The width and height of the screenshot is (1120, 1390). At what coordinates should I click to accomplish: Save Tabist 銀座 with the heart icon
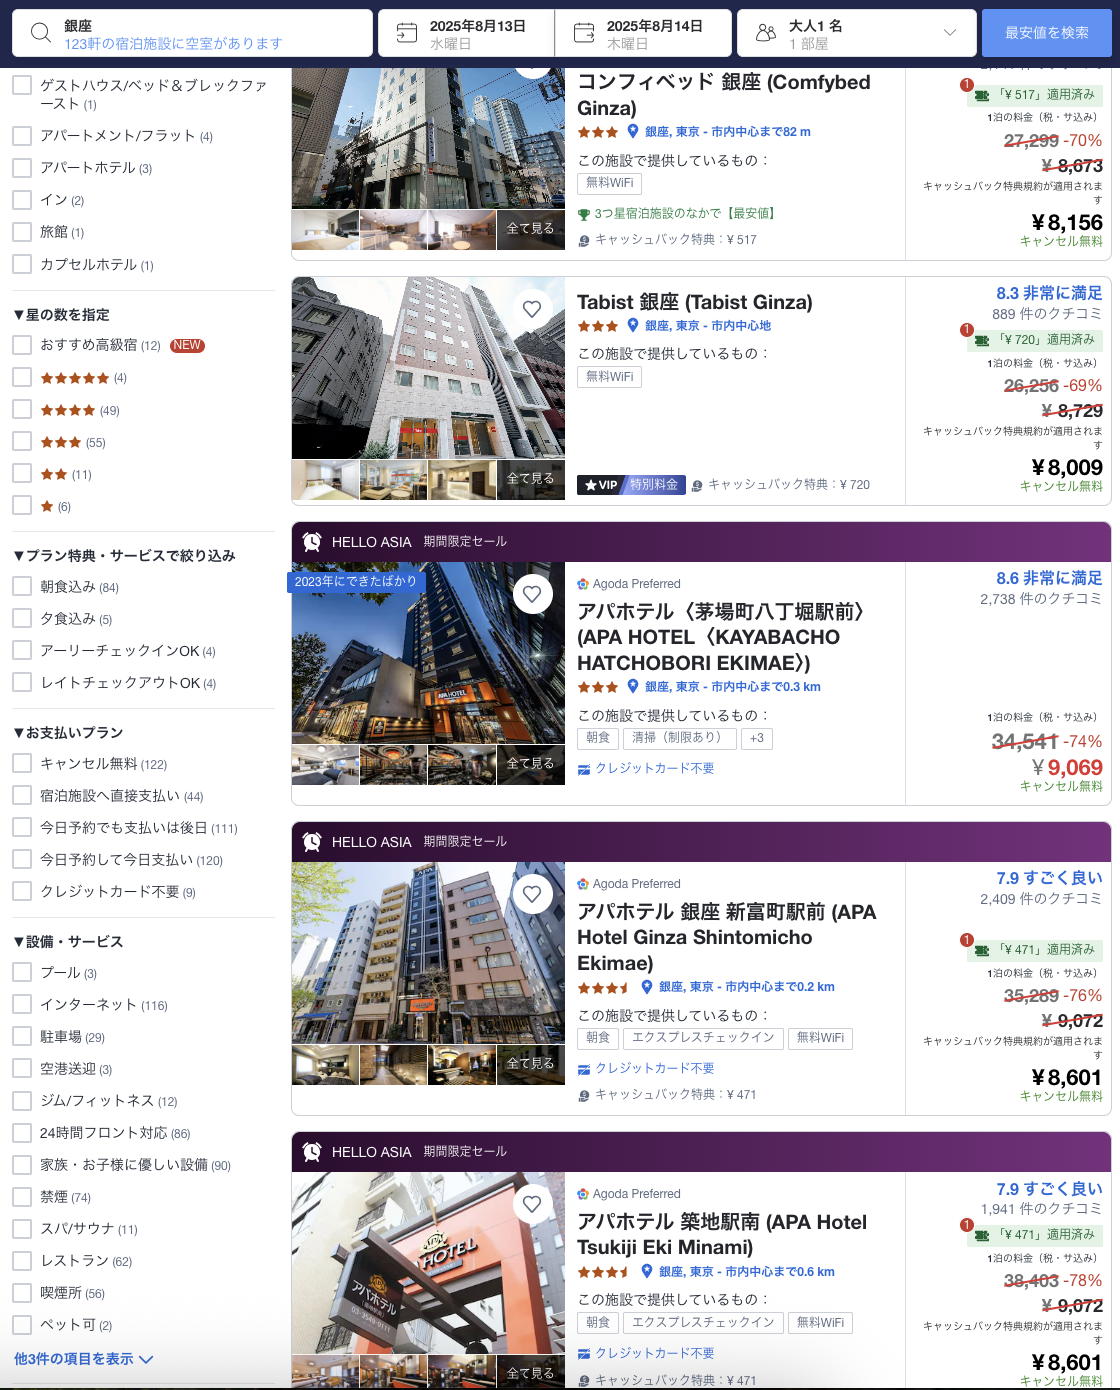pos(532,309)
